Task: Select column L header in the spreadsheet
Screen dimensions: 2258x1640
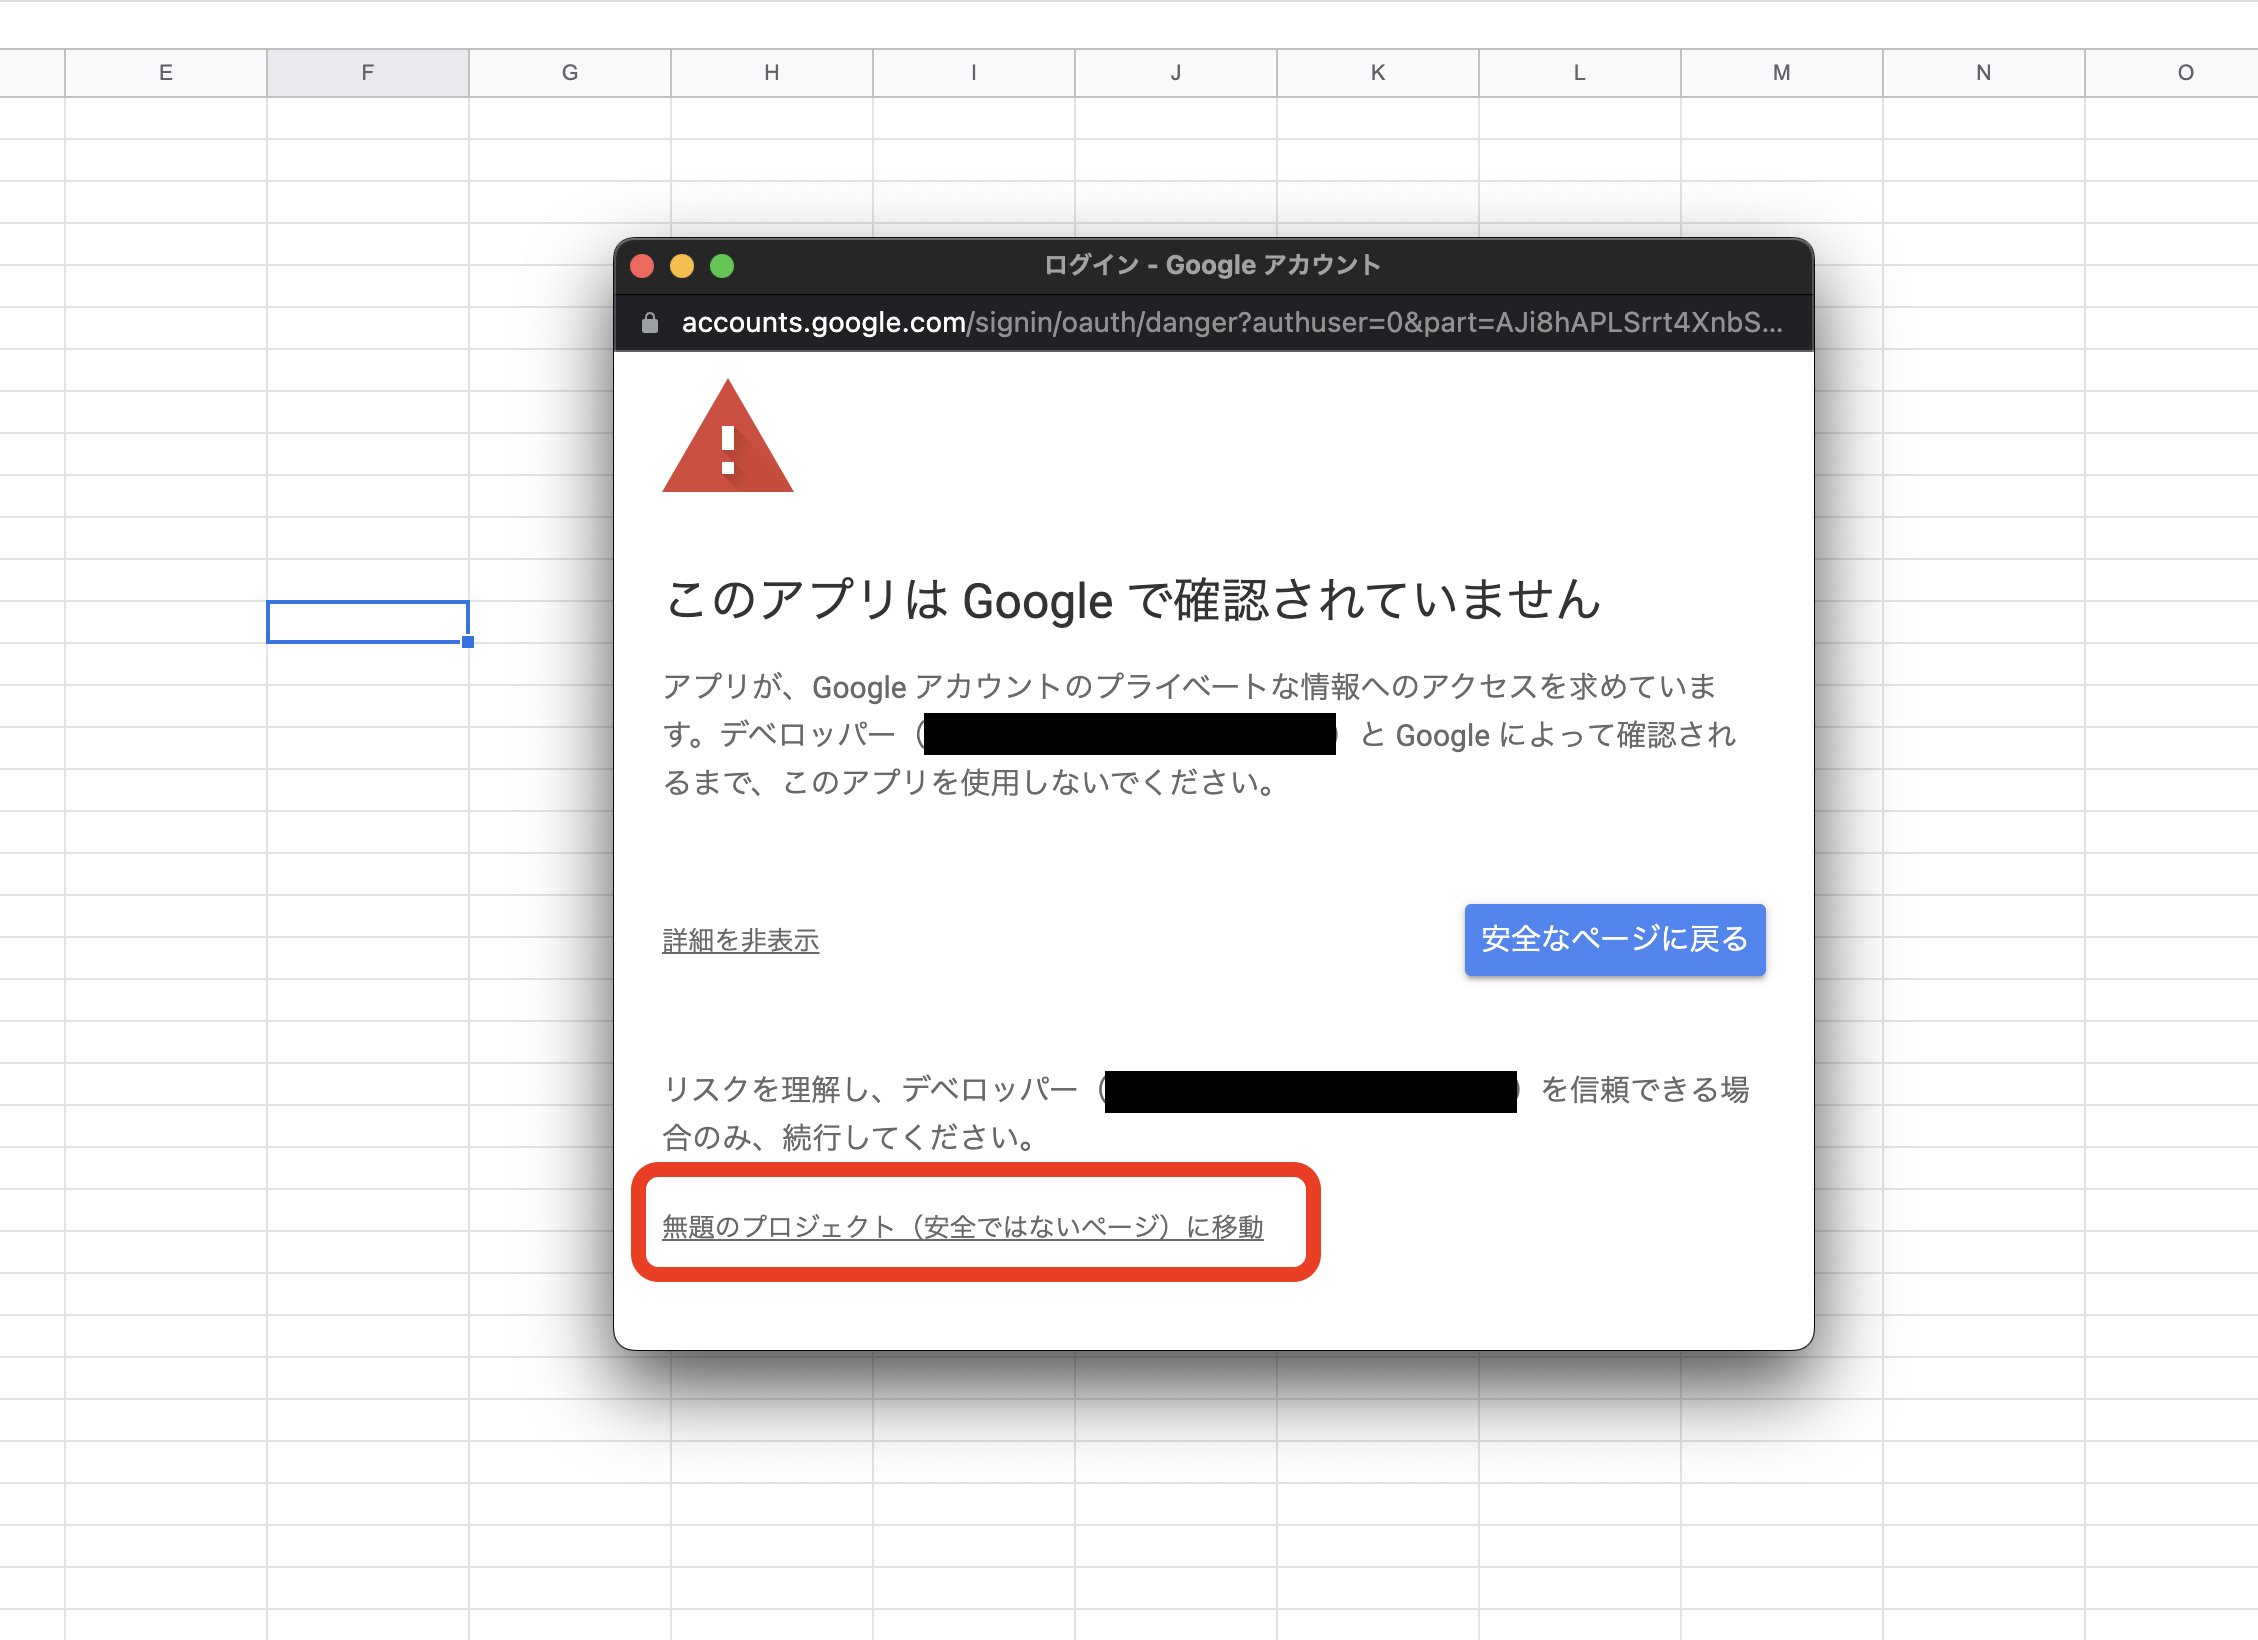Action: click(1580, 73)
